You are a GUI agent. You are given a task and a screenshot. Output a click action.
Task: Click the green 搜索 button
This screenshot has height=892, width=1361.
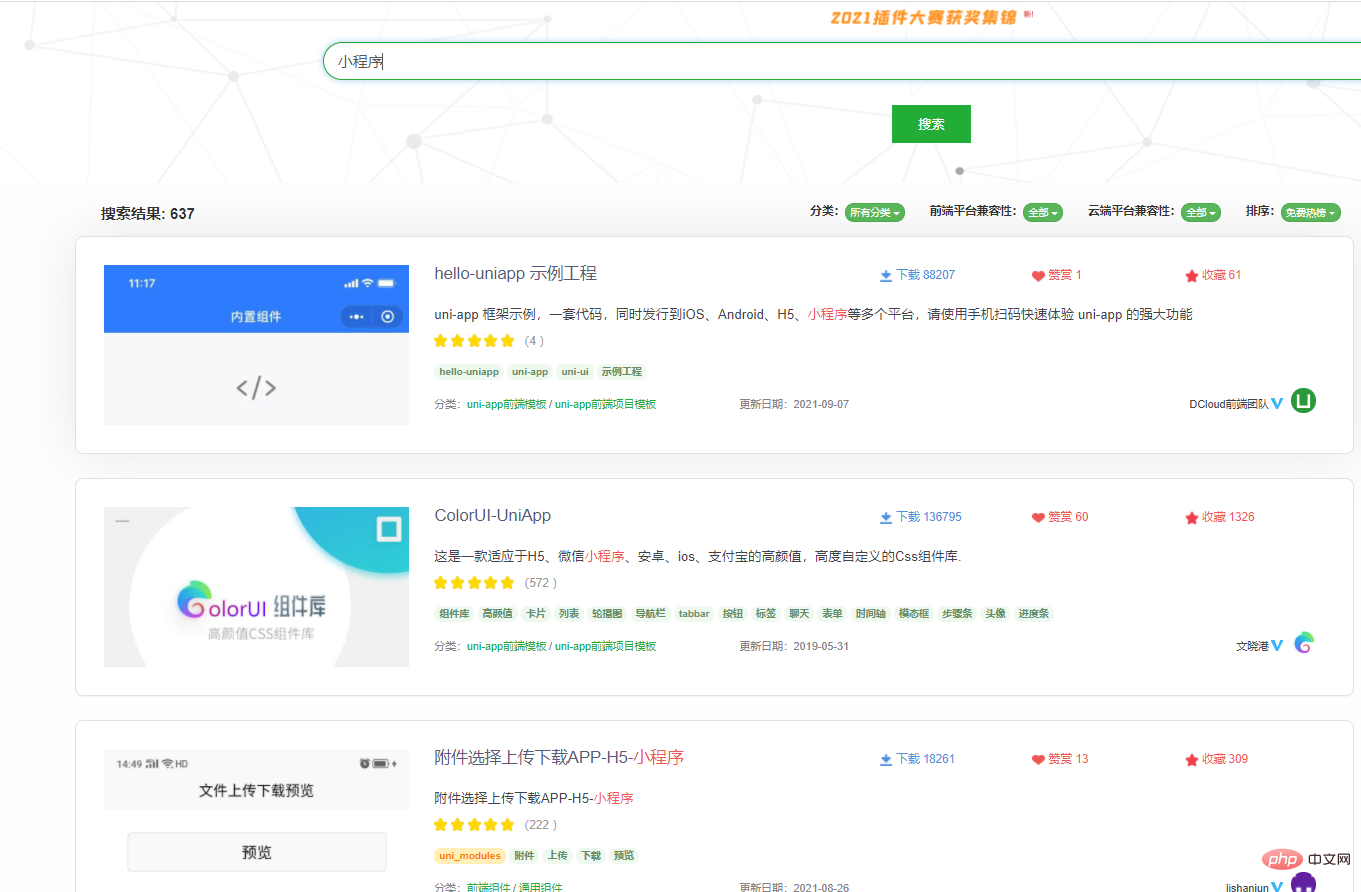click(x=931, y=124)
